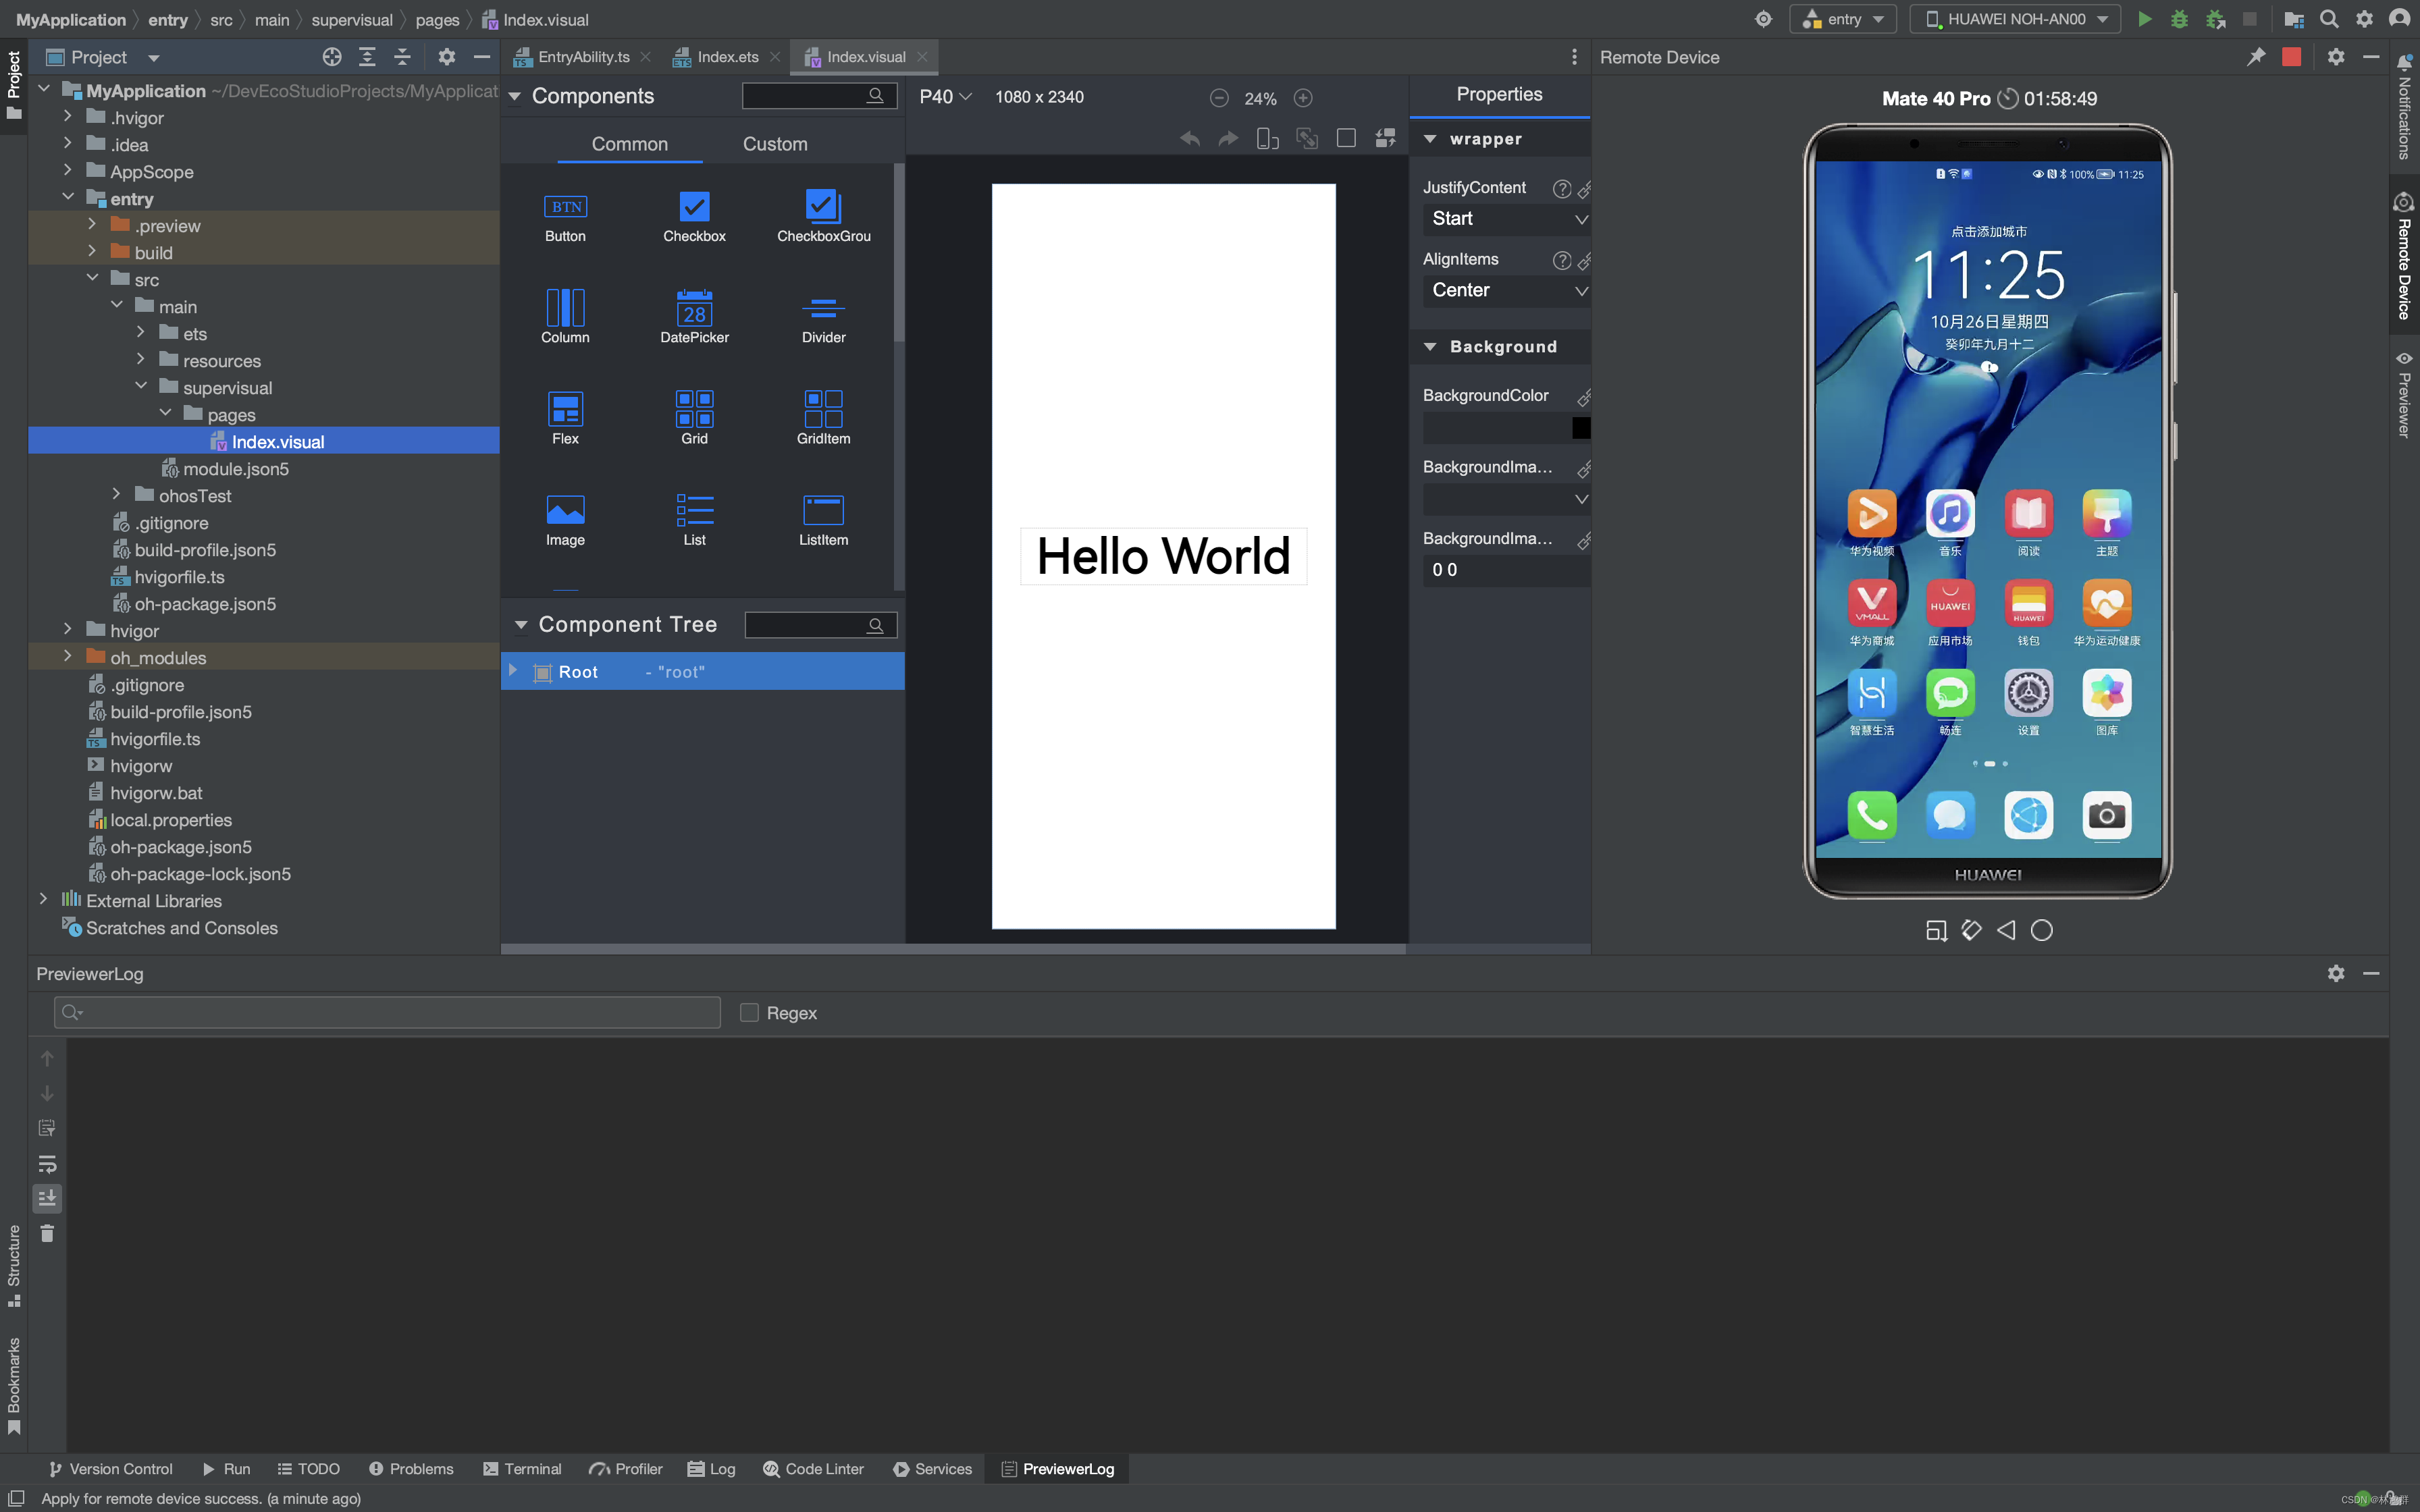The image size is (2420, 1512).
Task: Click the undo arrow in designer toolbar
Action: coord(1189,139)
